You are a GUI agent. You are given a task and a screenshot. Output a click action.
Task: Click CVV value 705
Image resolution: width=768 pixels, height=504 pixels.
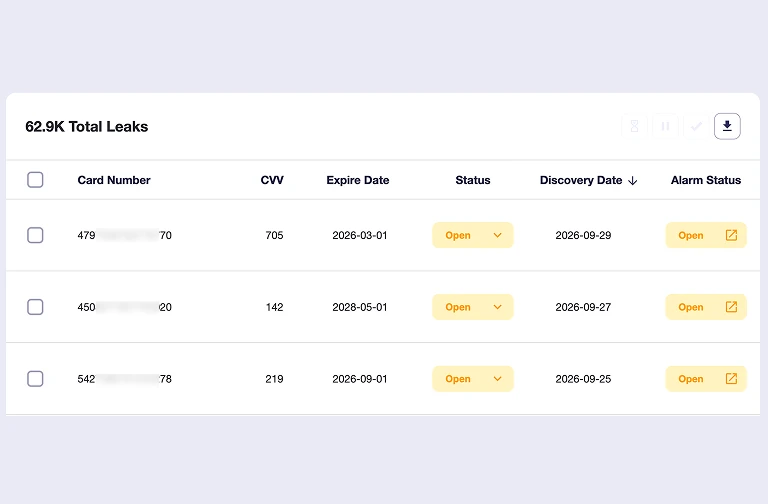pyautogui.click(x=274, y=235)
